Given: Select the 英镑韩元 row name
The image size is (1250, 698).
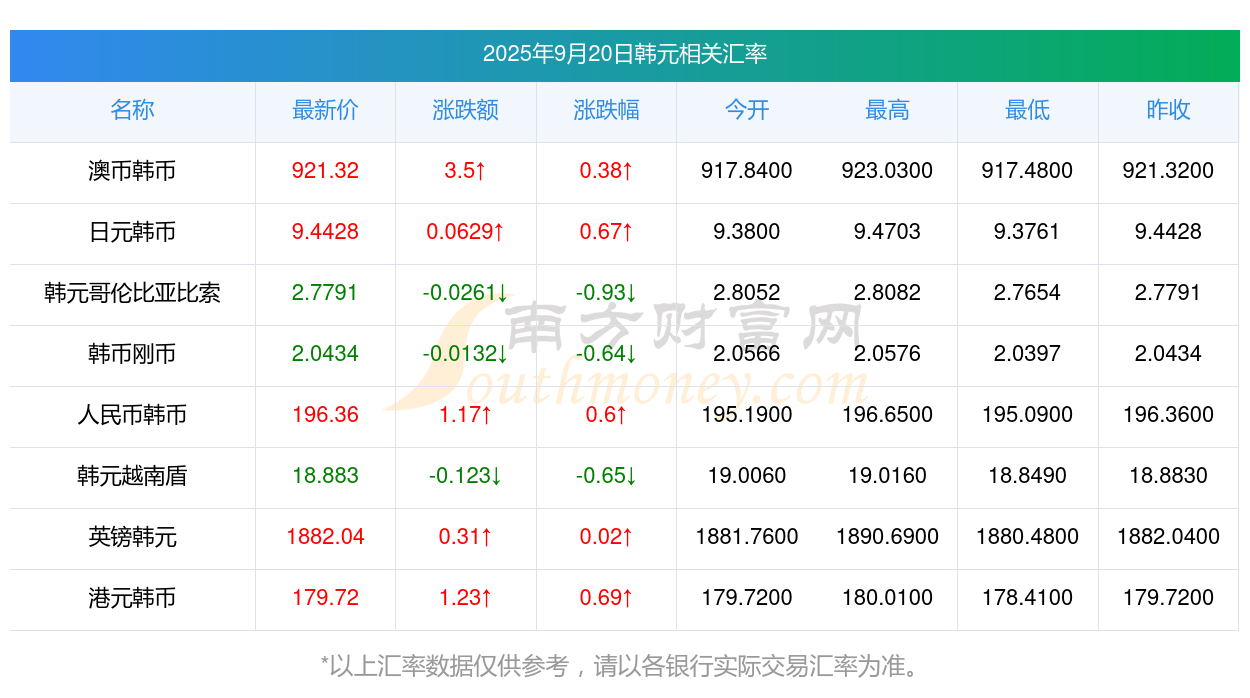Looking at the screenshot, I should tap(132, 537).
